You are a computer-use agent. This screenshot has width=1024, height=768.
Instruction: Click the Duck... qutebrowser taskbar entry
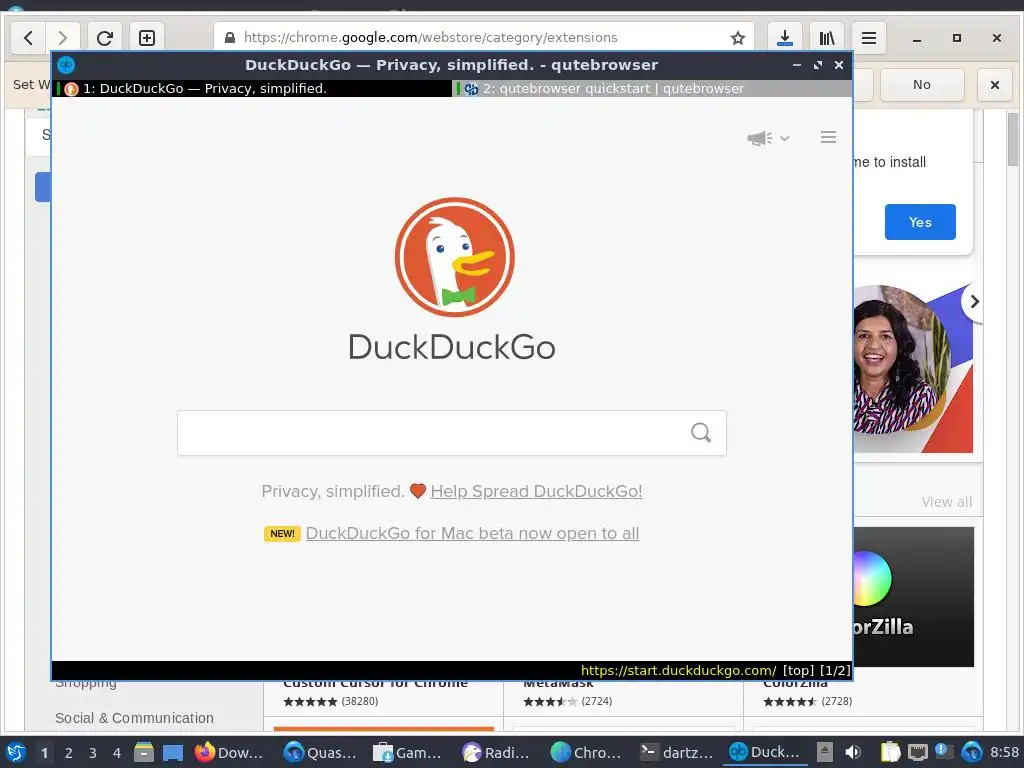(765, 752)
